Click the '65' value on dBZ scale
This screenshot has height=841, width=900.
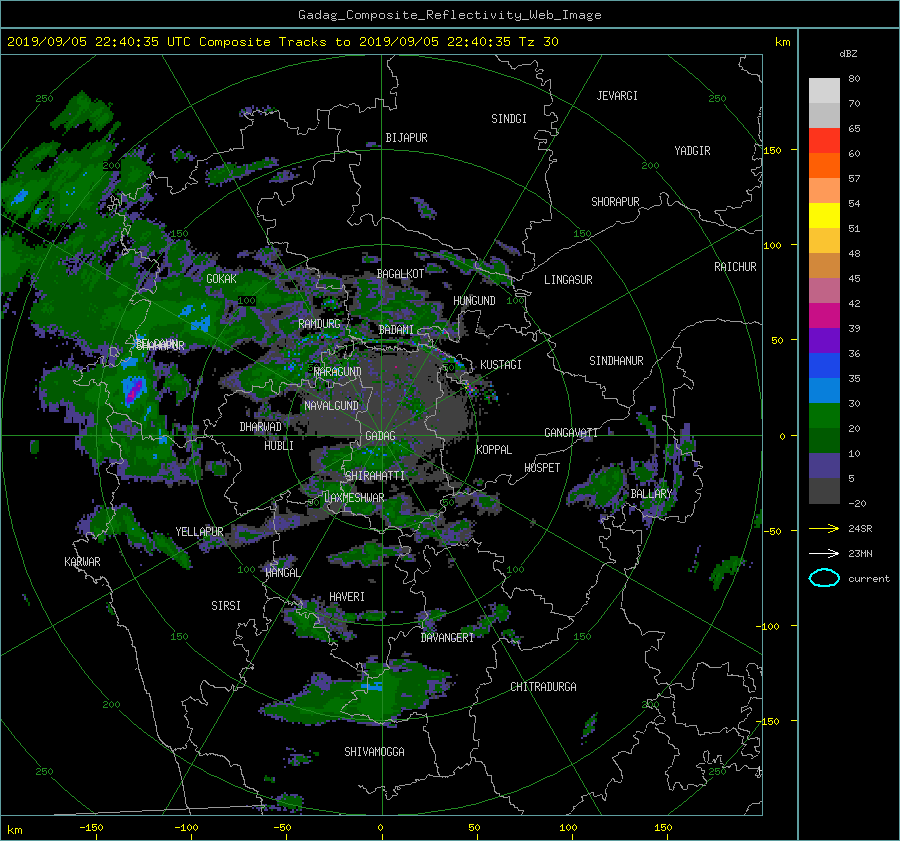click(854, 129)
